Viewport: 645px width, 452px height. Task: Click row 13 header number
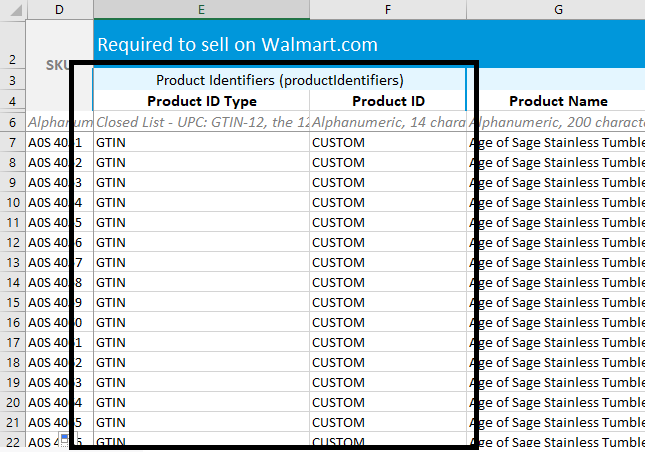[12, 262]
